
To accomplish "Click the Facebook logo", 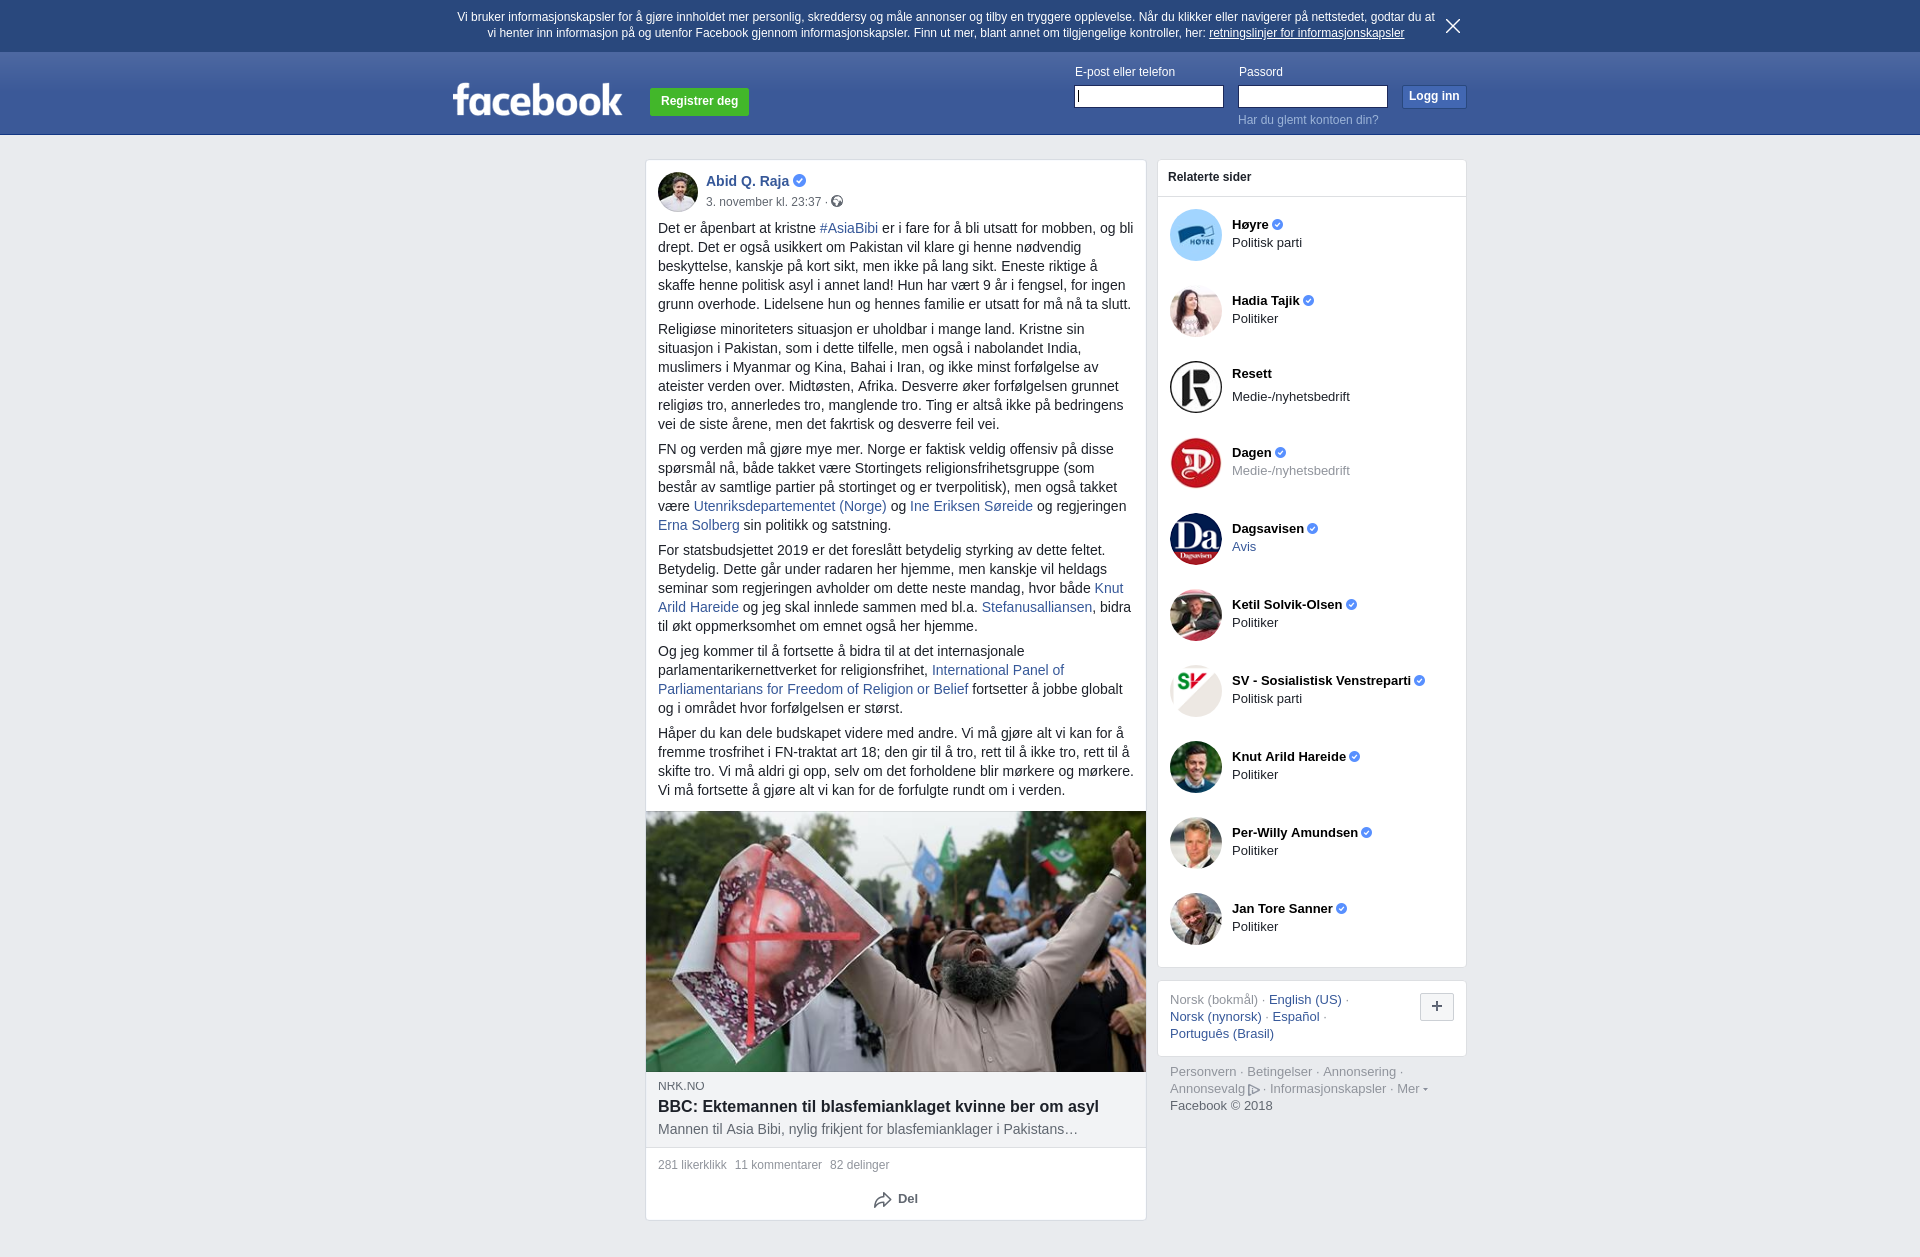I will click(x=537, y=99).
